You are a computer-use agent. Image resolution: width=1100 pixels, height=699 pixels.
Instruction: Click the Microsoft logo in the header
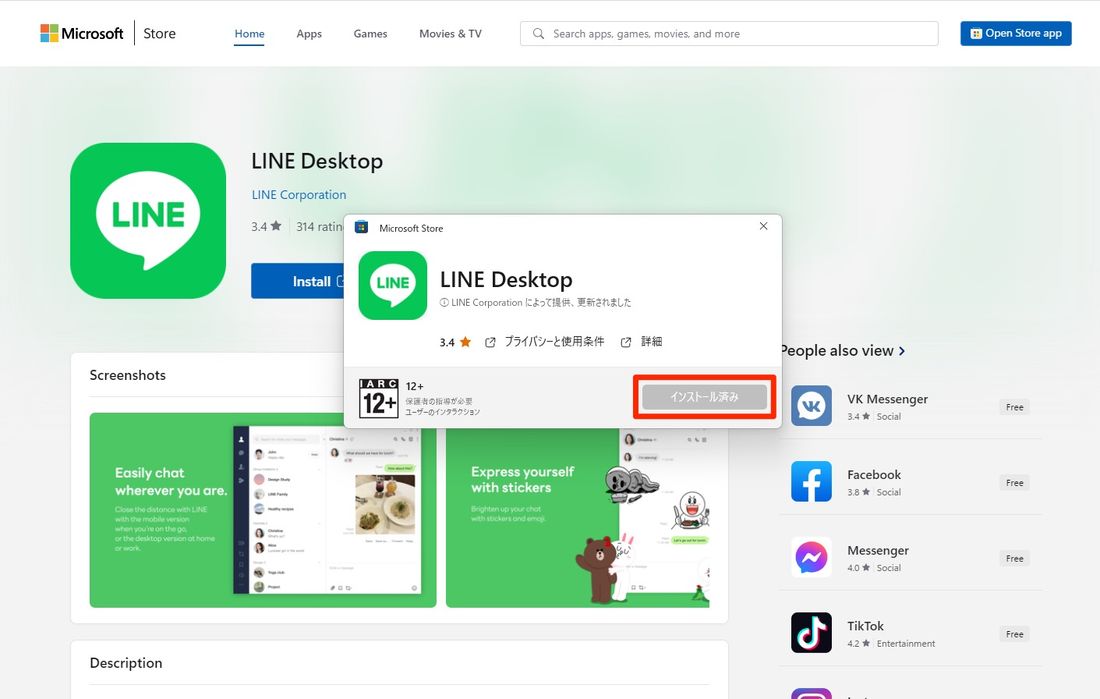(x=81, y=33)
